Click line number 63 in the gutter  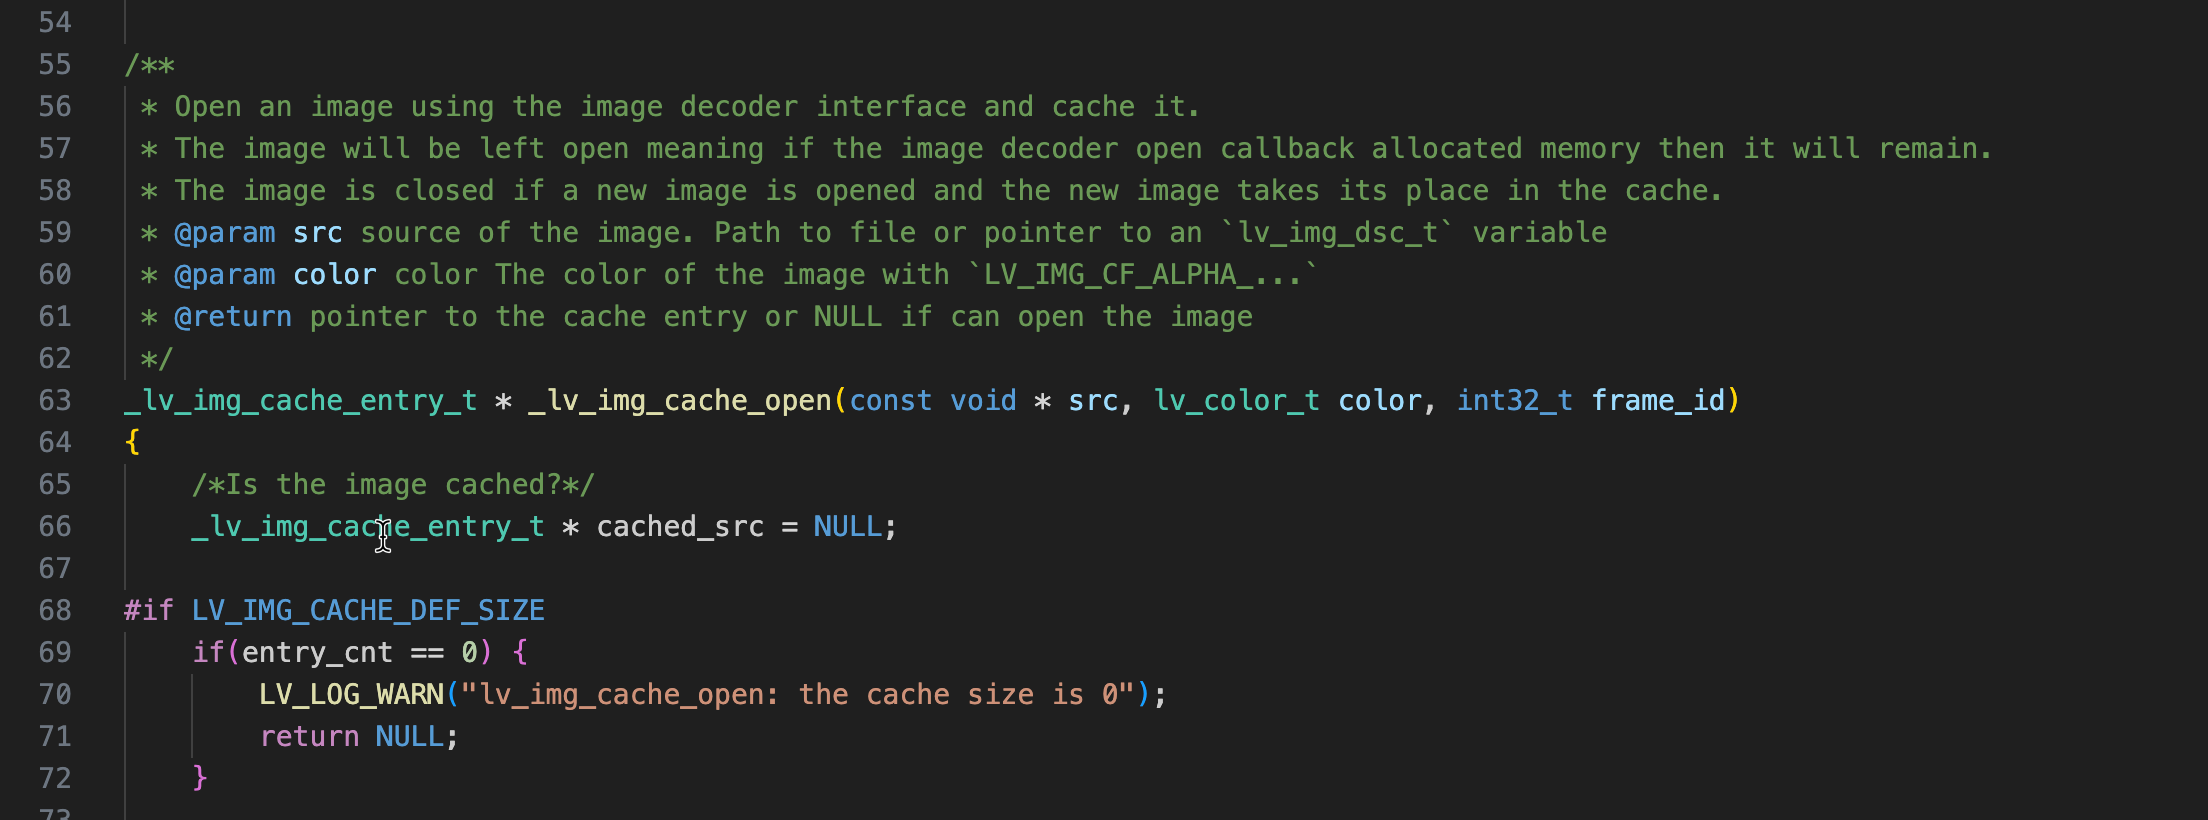[55, 400]
